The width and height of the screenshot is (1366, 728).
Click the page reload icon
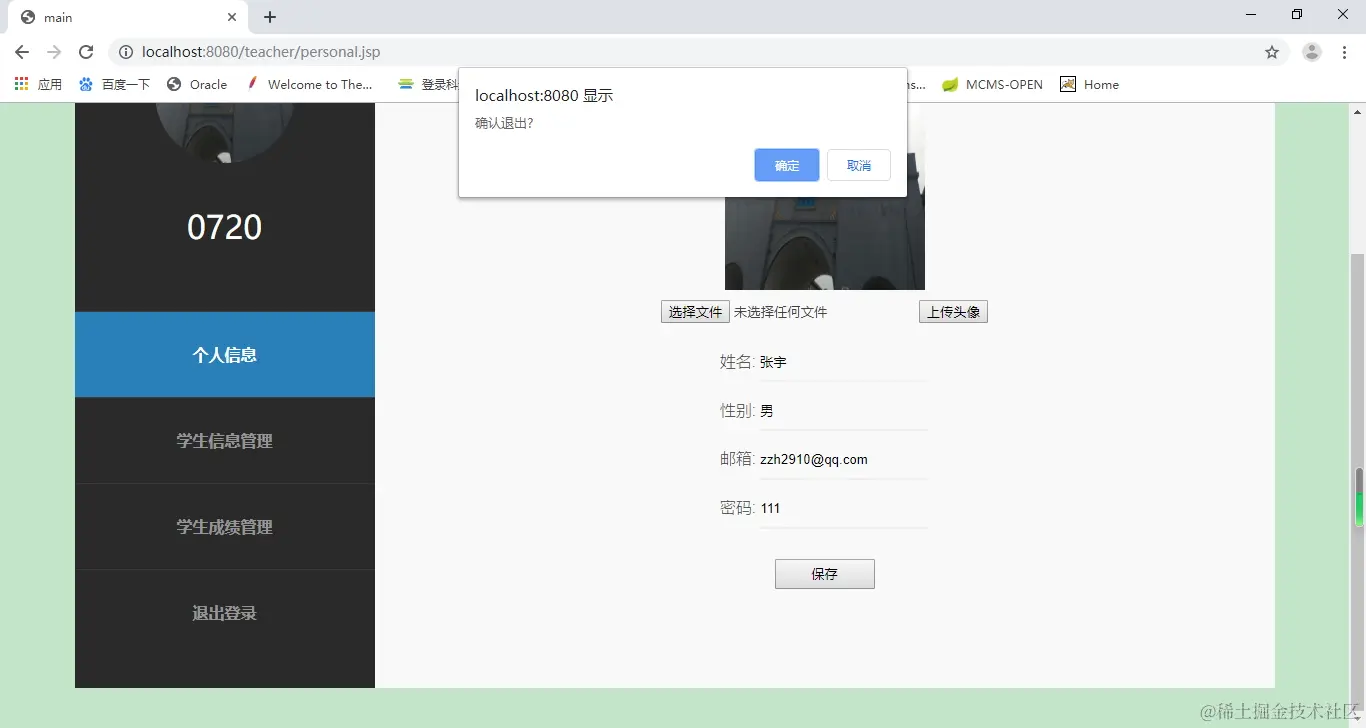point(86,52)
